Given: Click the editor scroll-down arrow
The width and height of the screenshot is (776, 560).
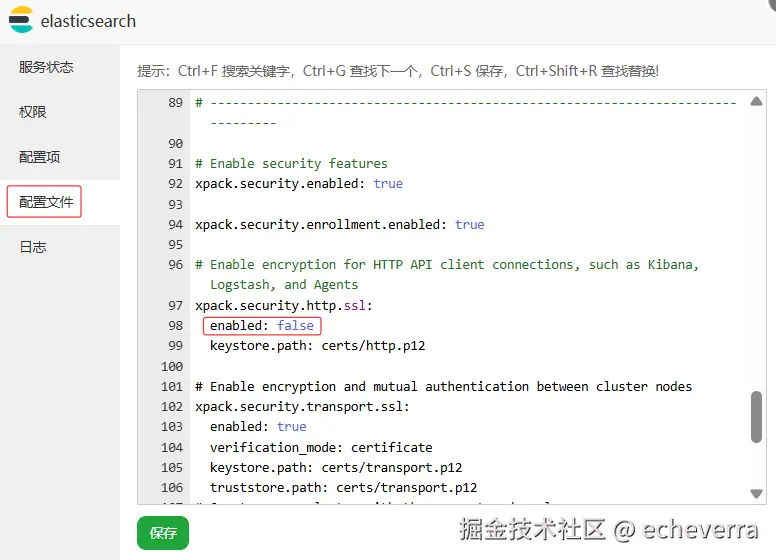Looking at the screenshot, I should coord(756,493).
